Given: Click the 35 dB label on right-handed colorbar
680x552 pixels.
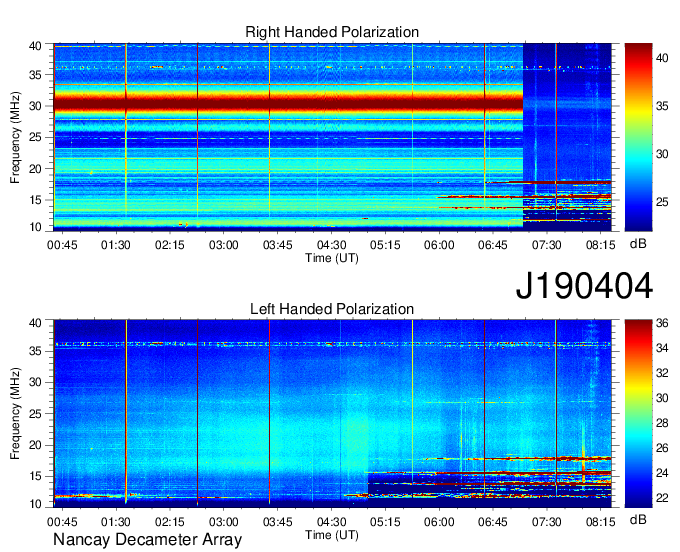Looking at the screenshot, I should (662, 106).
